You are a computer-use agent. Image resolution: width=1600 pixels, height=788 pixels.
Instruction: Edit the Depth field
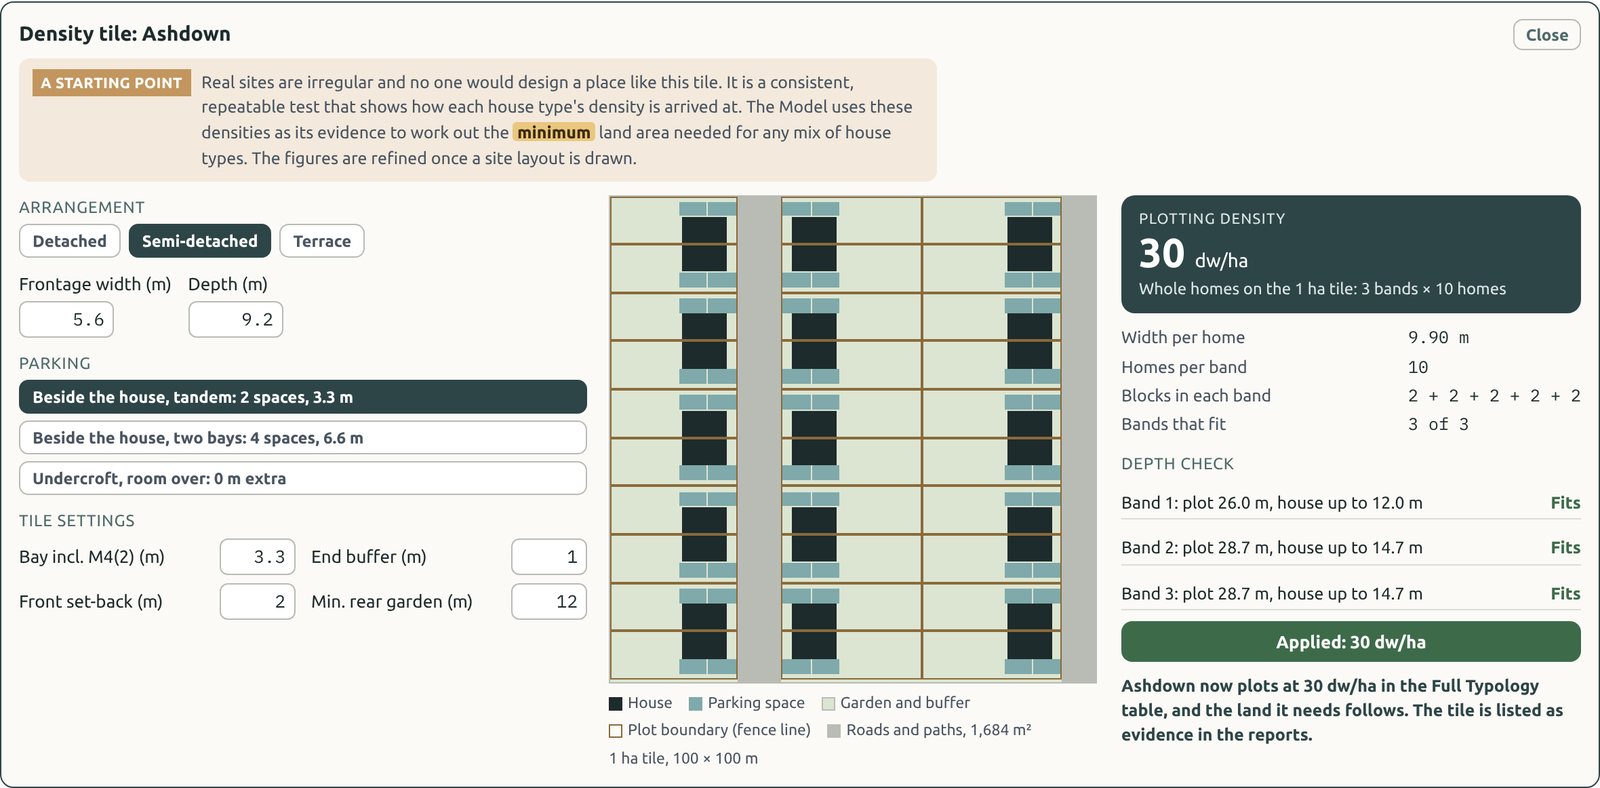(236, 320)
